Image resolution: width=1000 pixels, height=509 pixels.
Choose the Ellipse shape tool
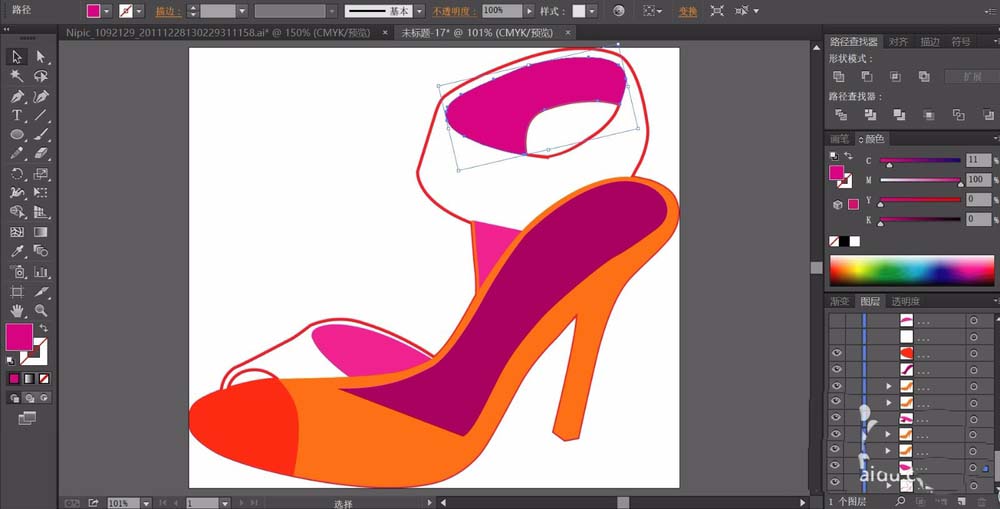pyautogui.click(x=17, y=135)
